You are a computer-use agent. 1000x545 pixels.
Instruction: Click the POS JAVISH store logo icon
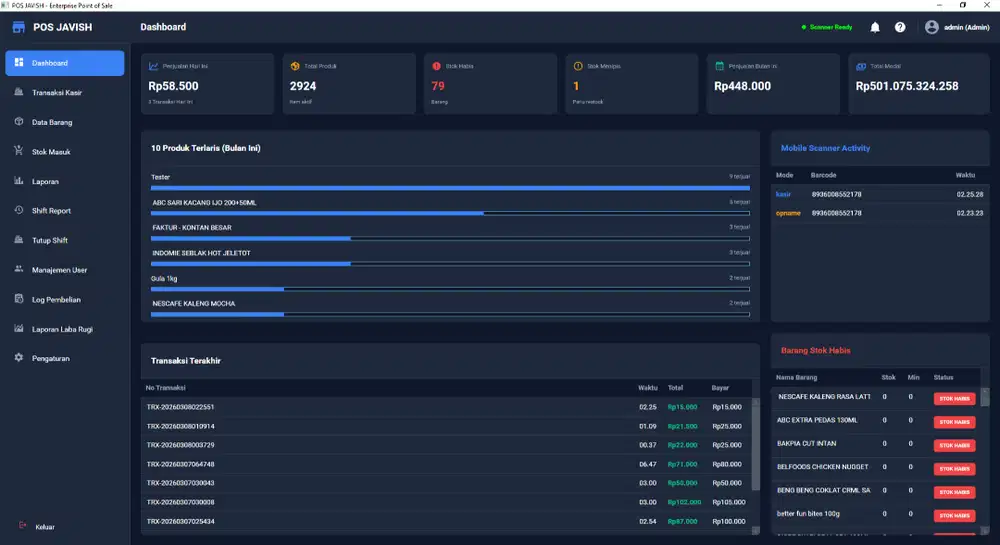click(18, 27)
